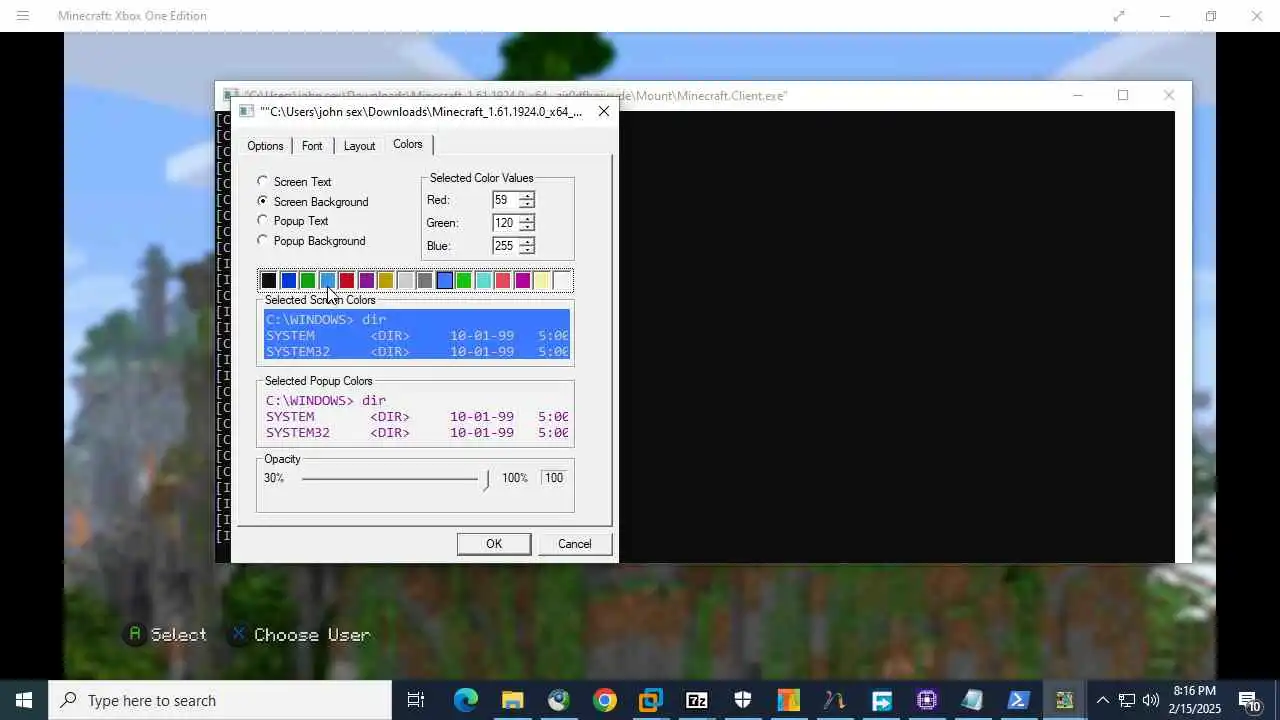Click the taskbar search box

click(x=220, y=700)
